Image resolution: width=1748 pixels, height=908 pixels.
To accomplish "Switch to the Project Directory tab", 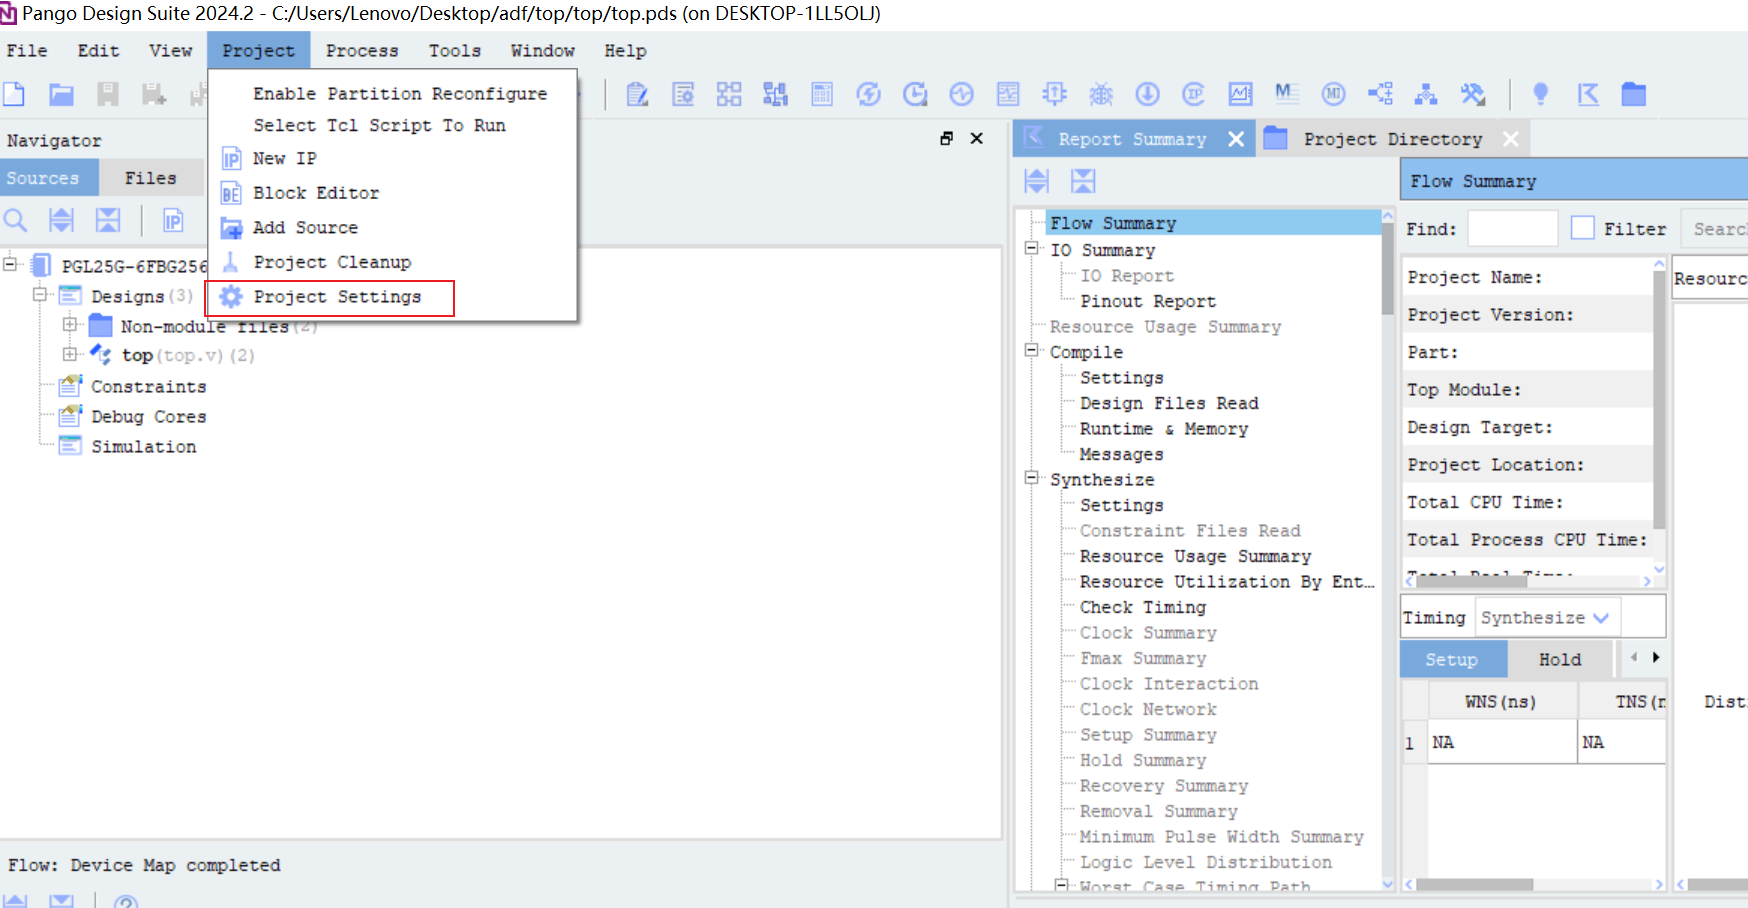I will [x=1392, y=139].
